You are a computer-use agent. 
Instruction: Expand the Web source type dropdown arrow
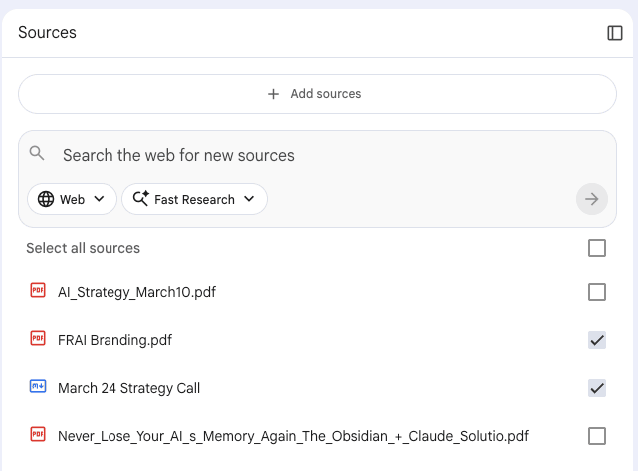click(x=99, y=199)
